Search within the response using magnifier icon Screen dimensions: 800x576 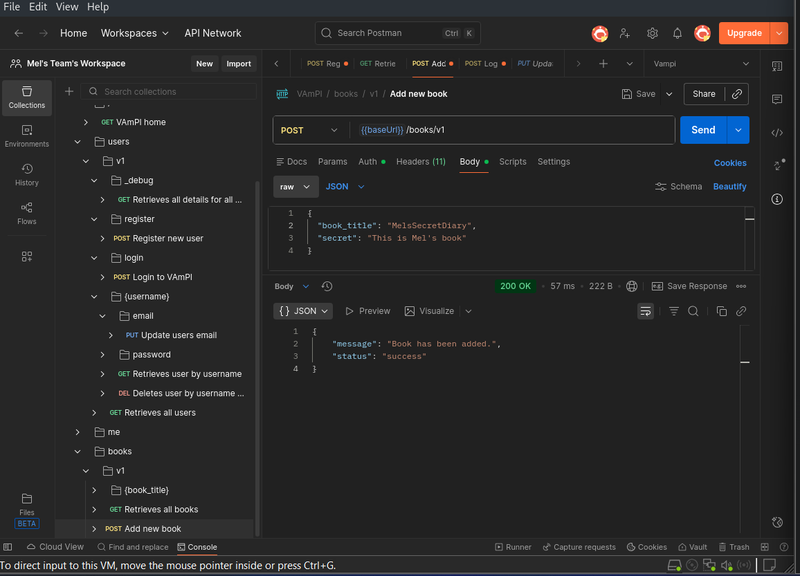(694, 311)
